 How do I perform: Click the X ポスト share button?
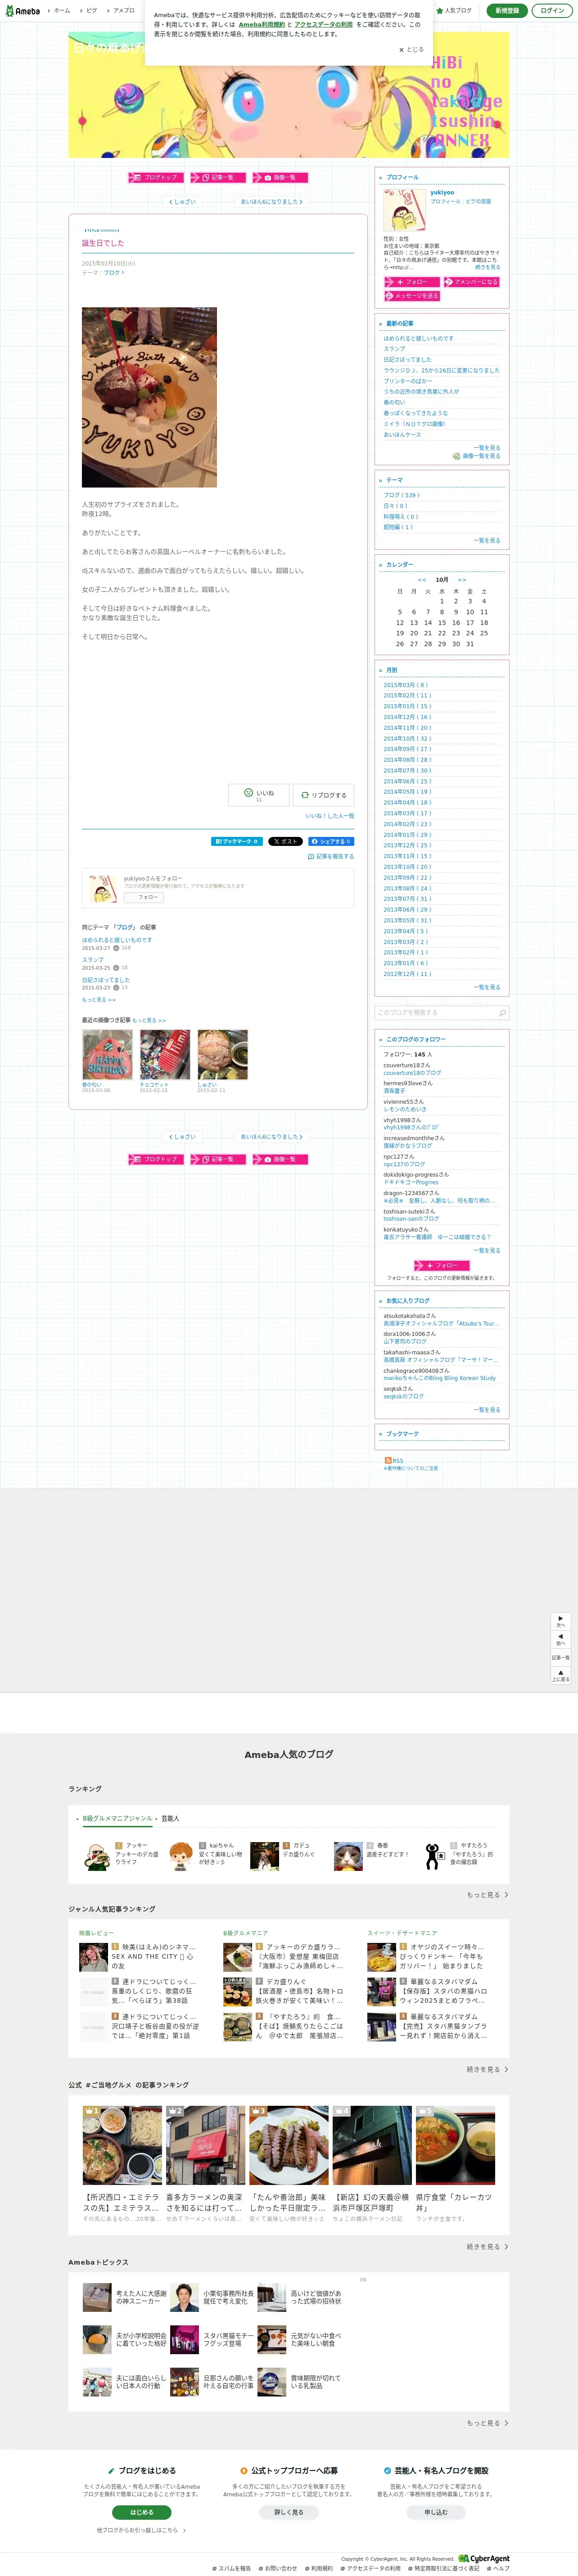point(285,842)
